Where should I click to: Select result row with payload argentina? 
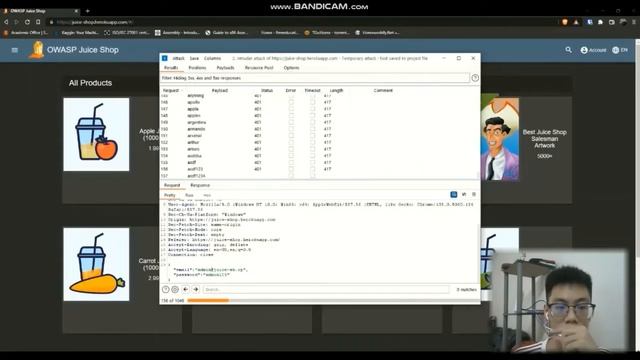tap(320, 122)
